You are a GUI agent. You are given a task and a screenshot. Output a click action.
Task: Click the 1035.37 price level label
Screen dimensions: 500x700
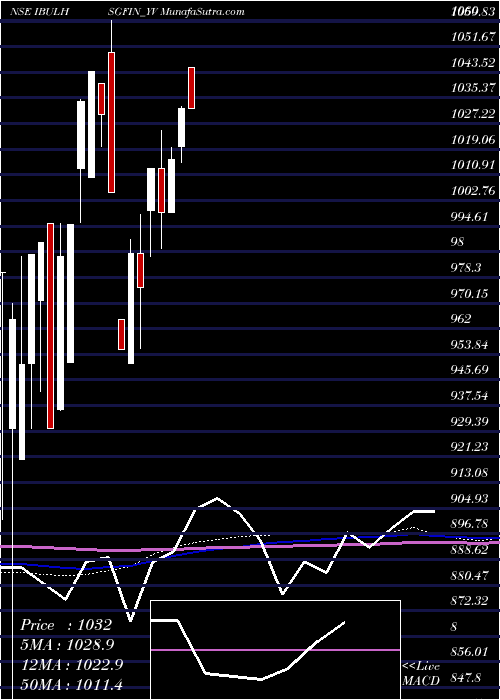tap(473, 88)
